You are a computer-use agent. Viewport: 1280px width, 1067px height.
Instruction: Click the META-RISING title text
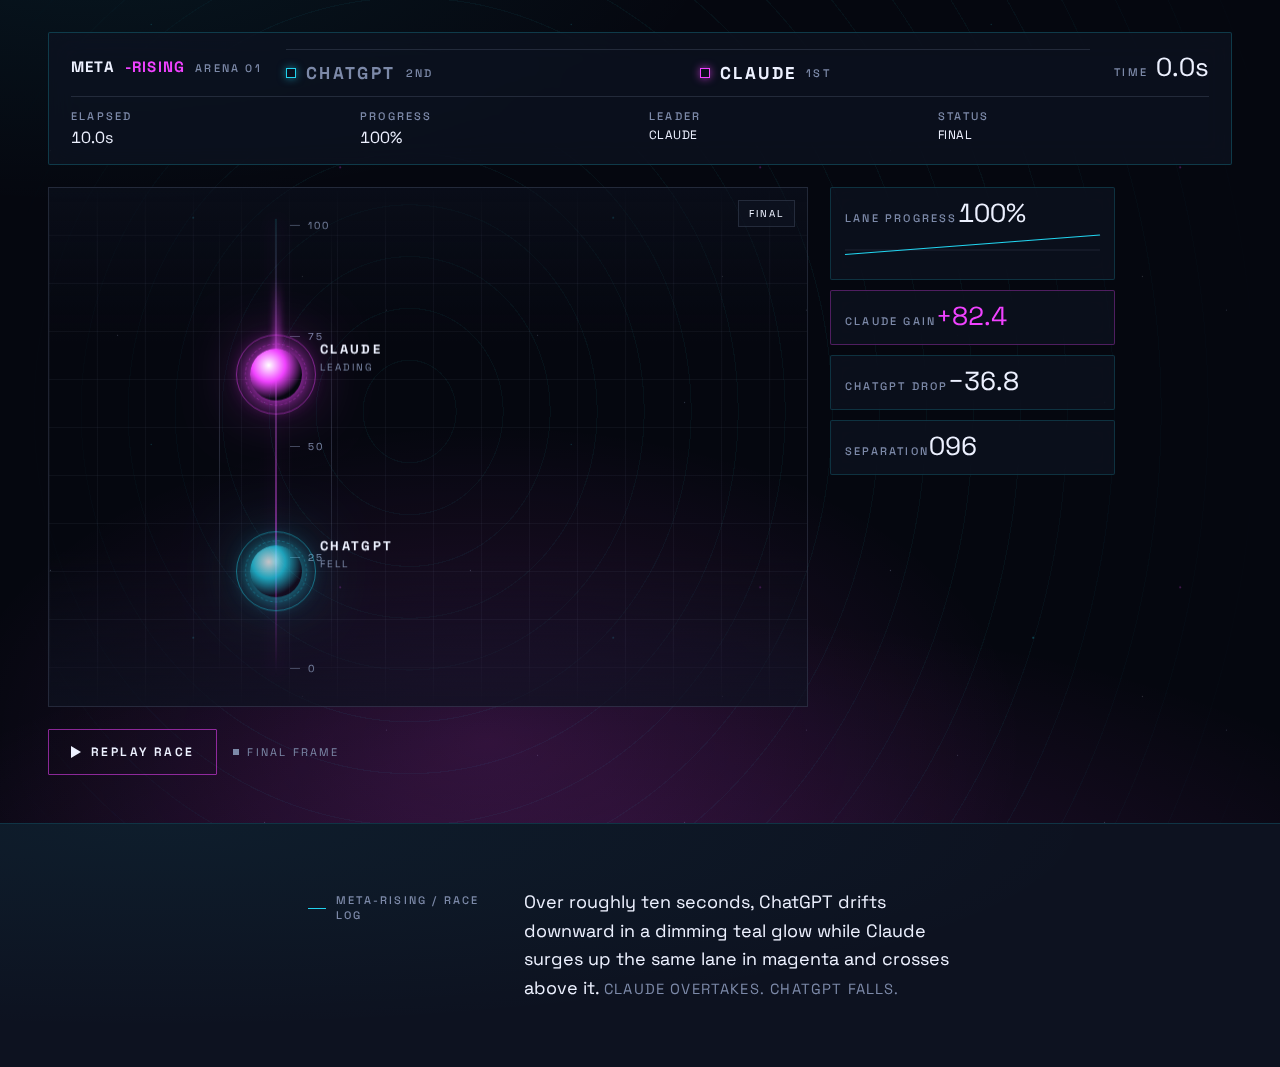128,67
